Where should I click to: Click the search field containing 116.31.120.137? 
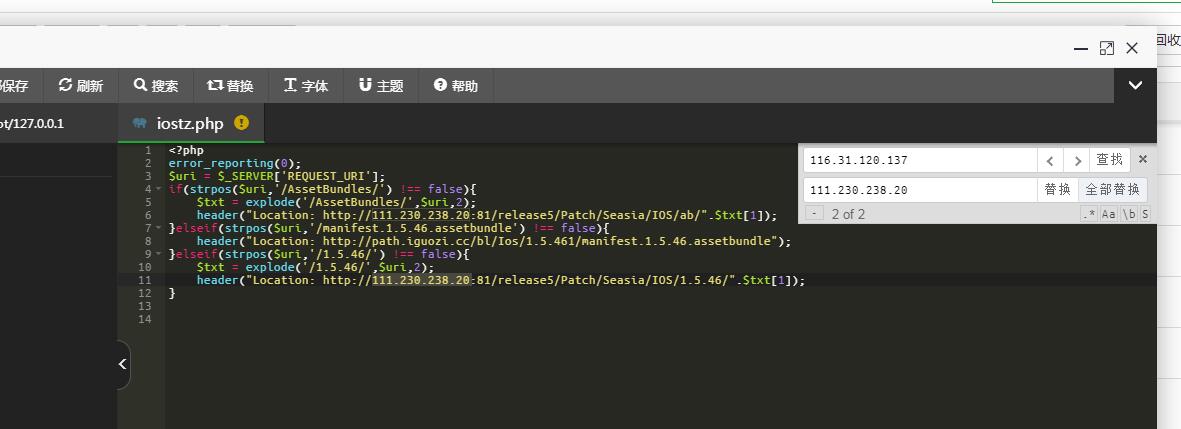[x=918, y=160]
